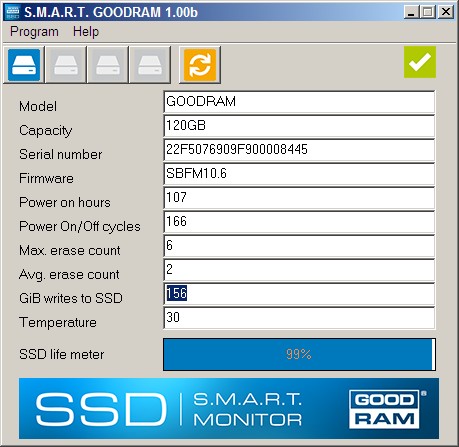The image size is (459, 447).
Task: Click the Temperature field showing 30
Action: coord(299,318)
